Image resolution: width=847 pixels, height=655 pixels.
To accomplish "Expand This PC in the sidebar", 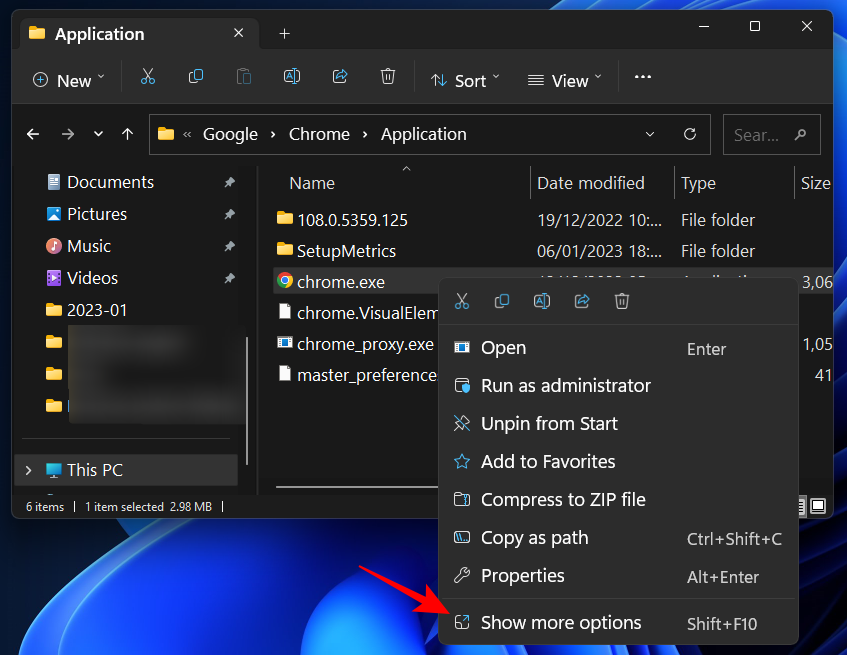I will pos(27,469).
